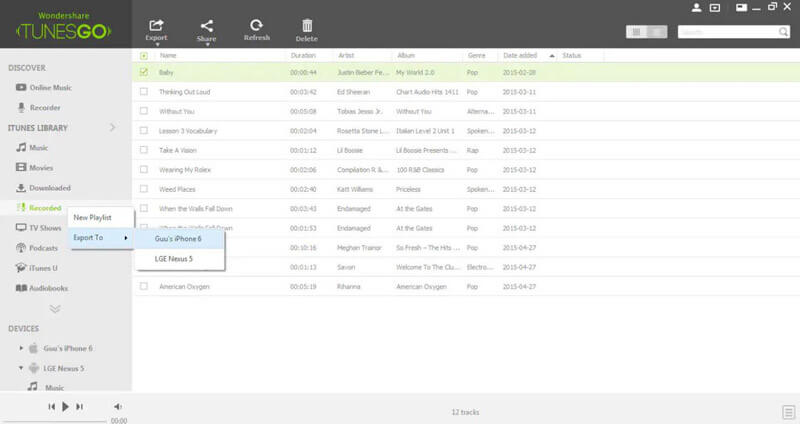Screen dimensions: 800x424
Task: Export to LGE Nexus 5
Action: coord(180,259)
